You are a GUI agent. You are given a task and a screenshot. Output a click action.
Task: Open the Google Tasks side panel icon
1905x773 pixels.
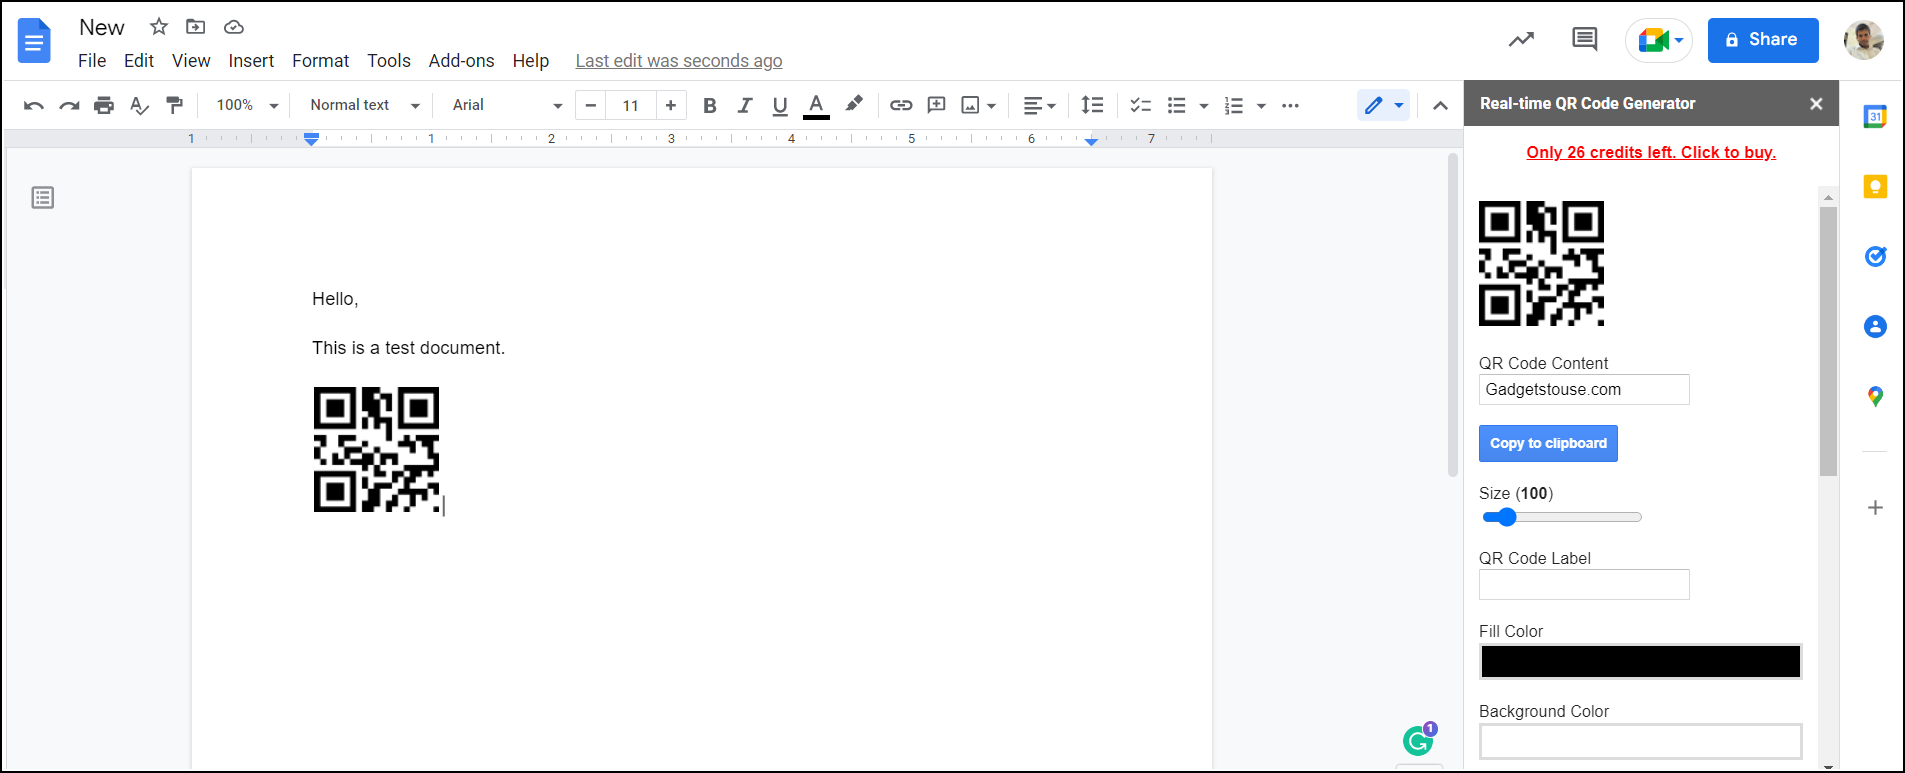coord(1875,257)
